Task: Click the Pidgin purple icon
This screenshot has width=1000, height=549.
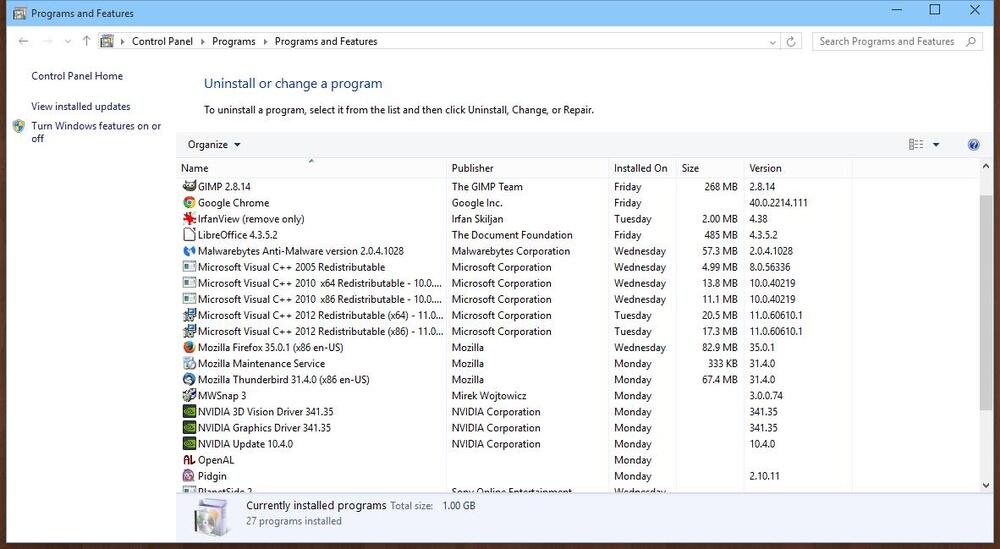Action: [189, 476]
